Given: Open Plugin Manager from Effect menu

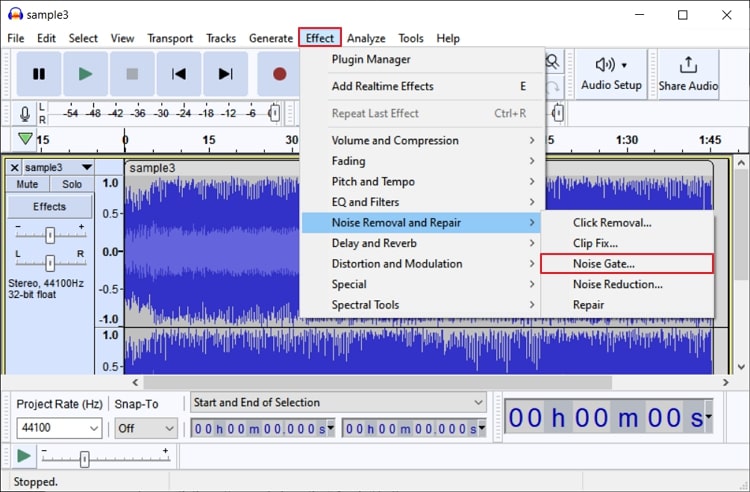Looking at the screenshot, I should pos(423,60).
